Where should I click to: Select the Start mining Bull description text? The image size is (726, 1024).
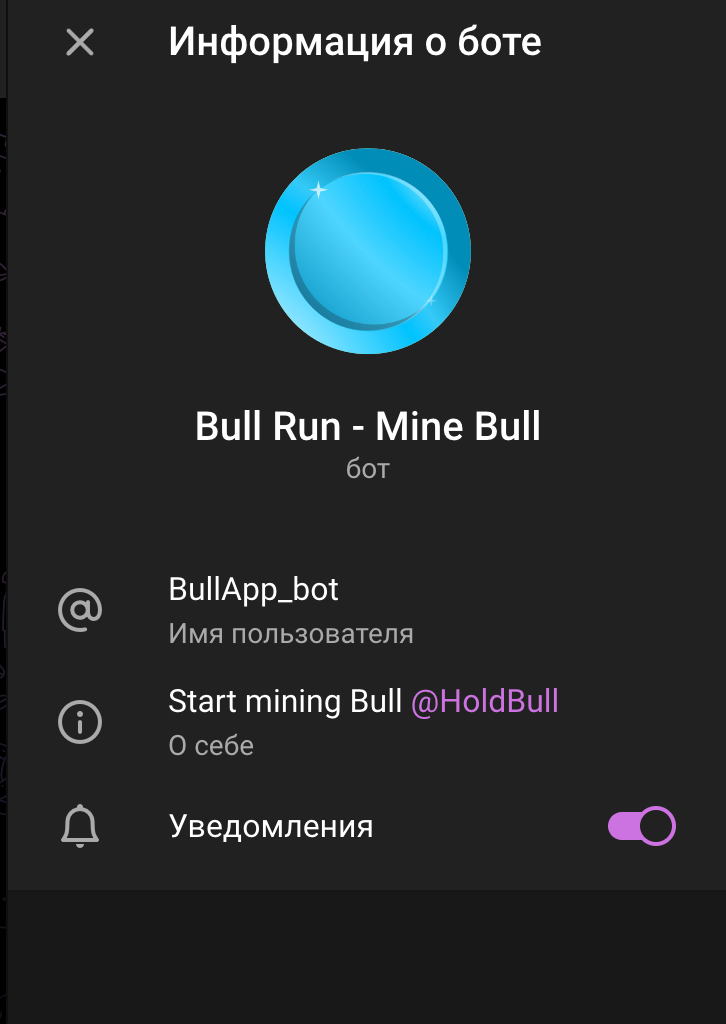click(x=285, y=702)
